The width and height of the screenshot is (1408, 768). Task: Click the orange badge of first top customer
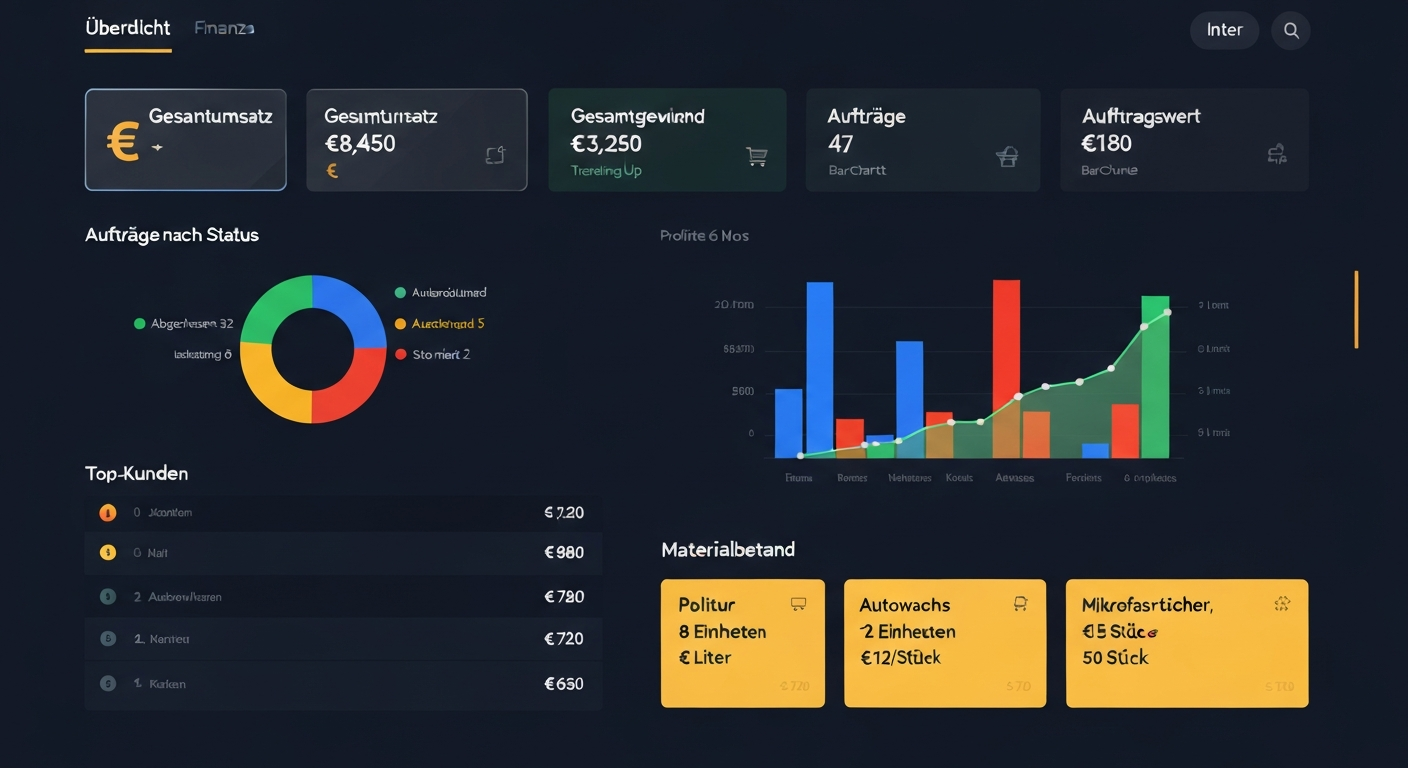(108, 513)
